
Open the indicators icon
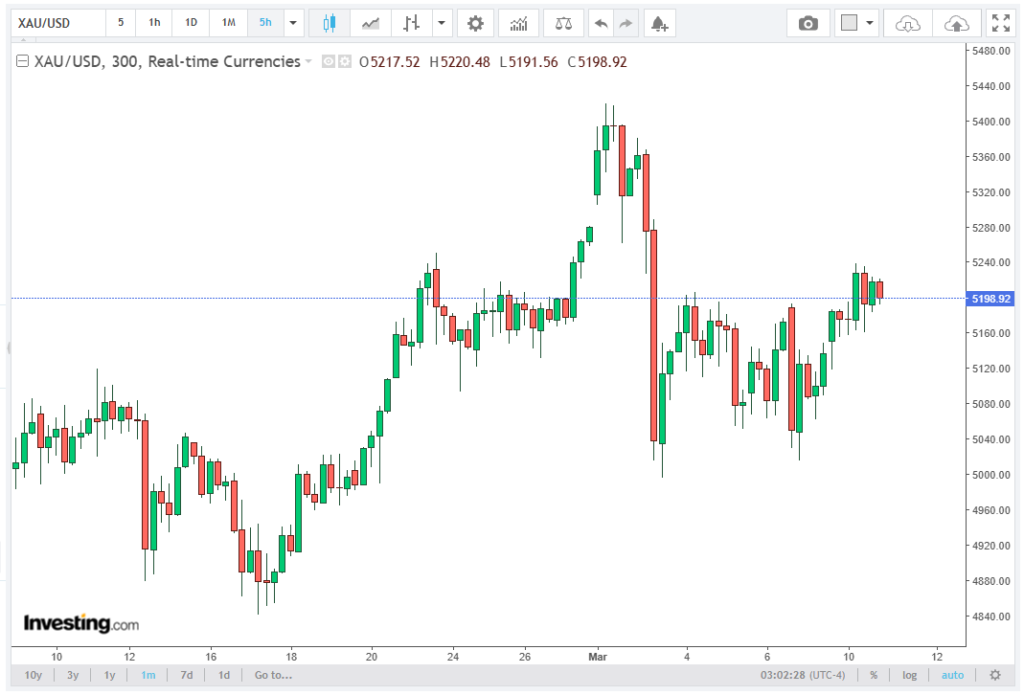pos(518,23)
